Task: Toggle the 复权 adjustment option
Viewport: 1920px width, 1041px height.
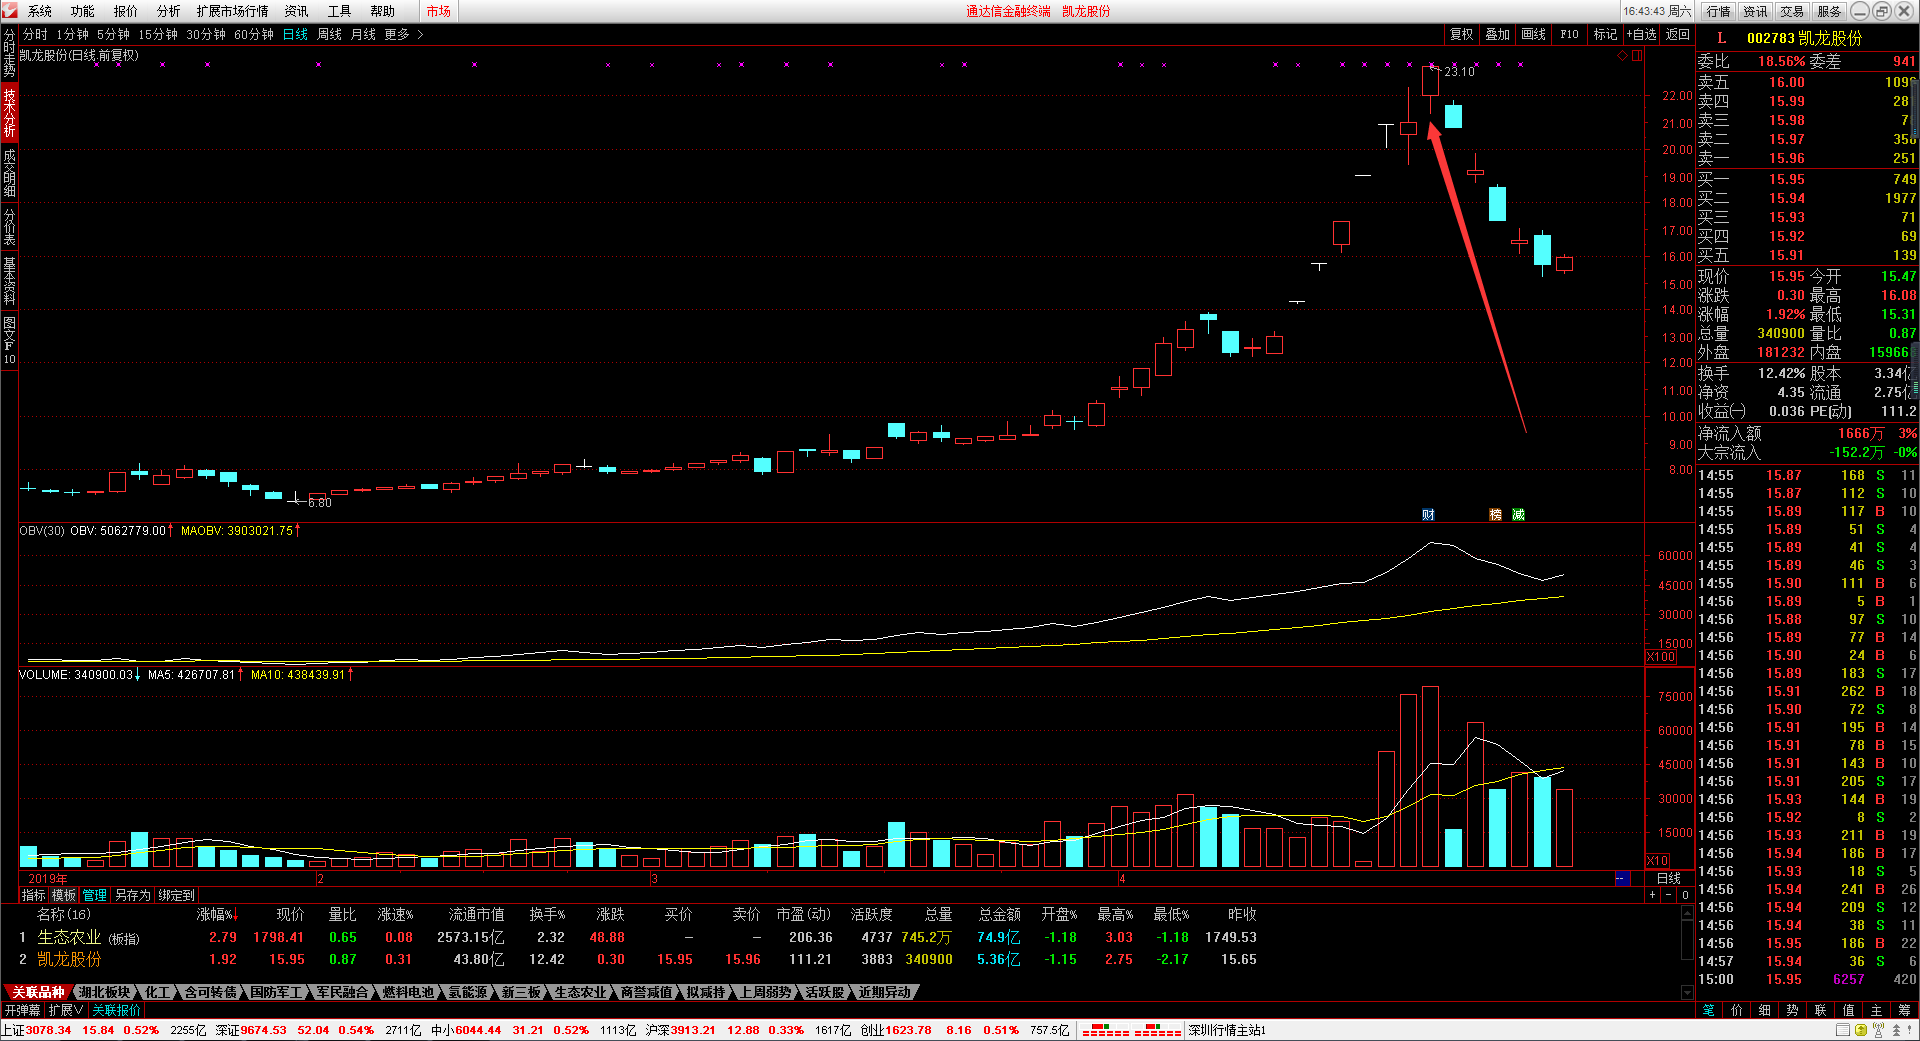Action: [x=1462, y=34]
